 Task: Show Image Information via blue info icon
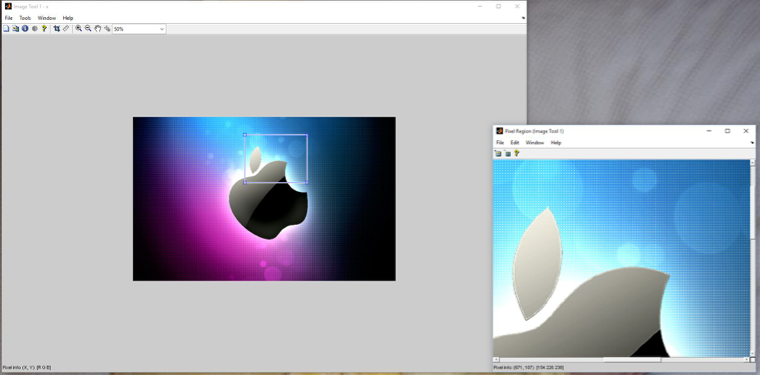point(25,29)
